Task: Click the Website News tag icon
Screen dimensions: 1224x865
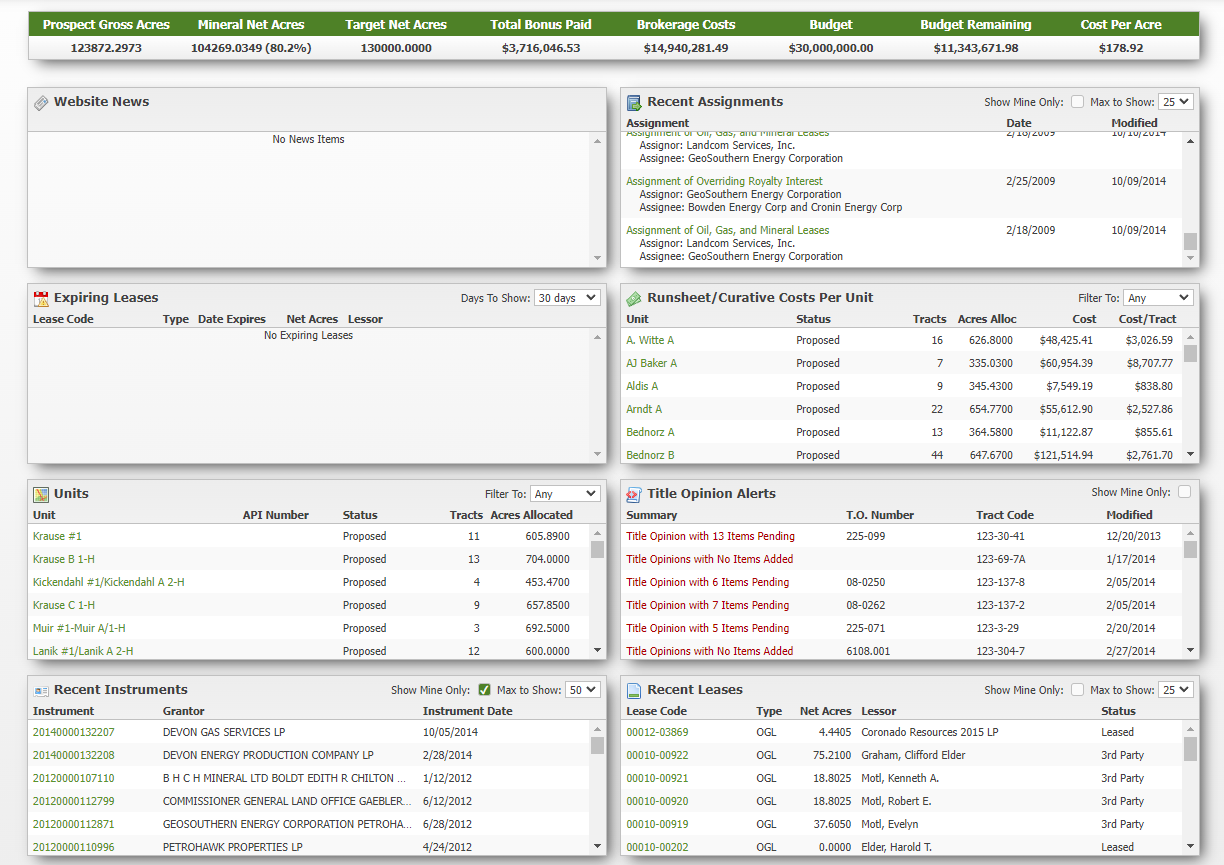Action: pos(41,102)
